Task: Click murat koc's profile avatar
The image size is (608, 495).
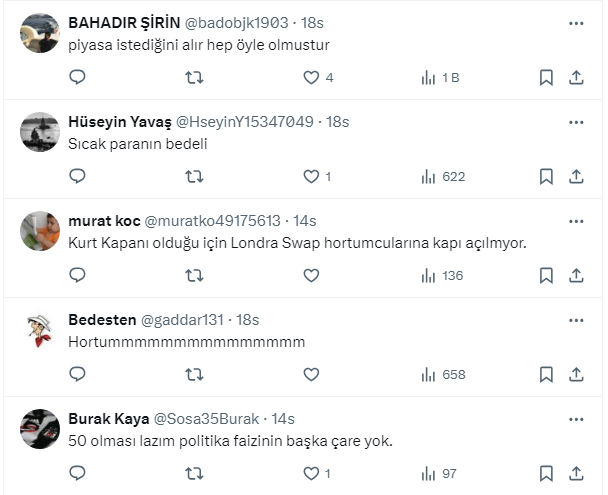Action: [x=40, y=231]
